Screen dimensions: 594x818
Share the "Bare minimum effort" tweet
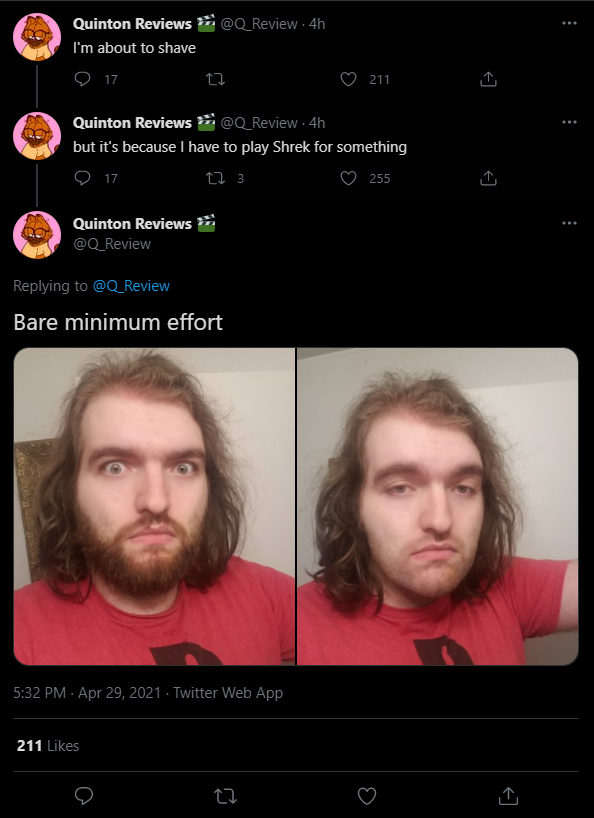(508, 796)
